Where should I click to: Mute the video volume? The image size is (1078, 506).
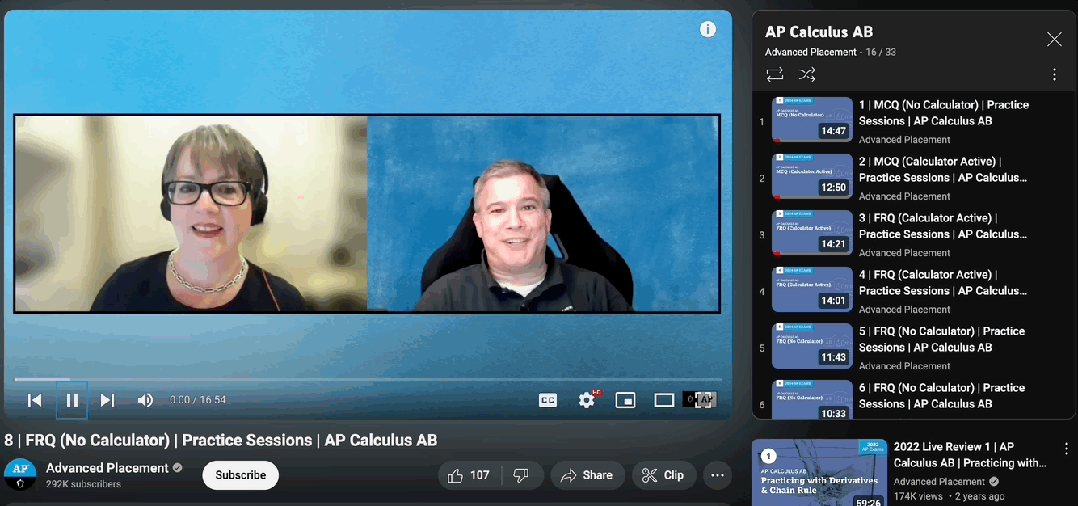(x=145, y=400)
